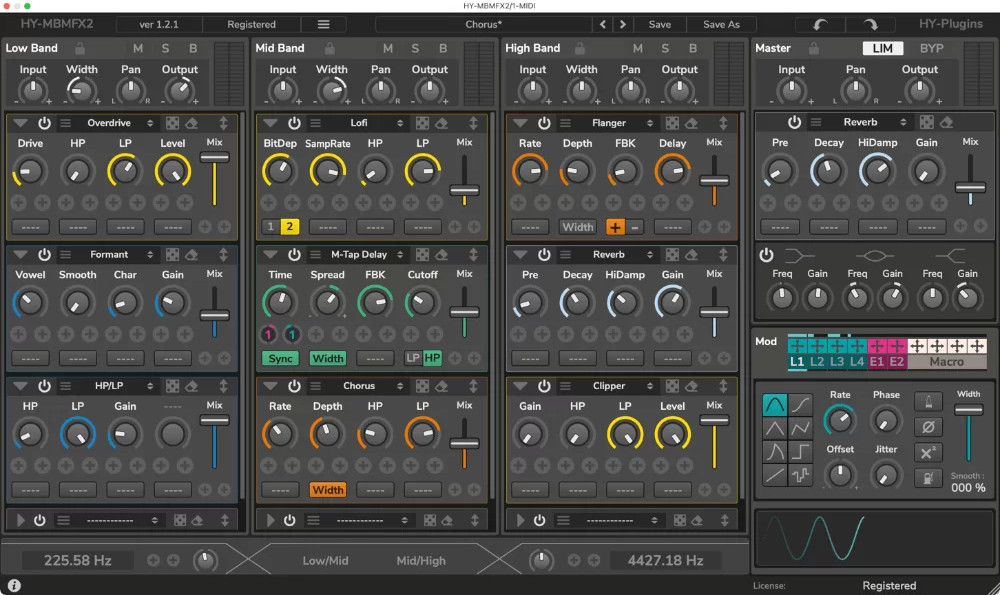Collapse the Clipper module with its triangle
Image resolution: width=1000 pixels, height=595 pixels.
(x=519, y=385)
